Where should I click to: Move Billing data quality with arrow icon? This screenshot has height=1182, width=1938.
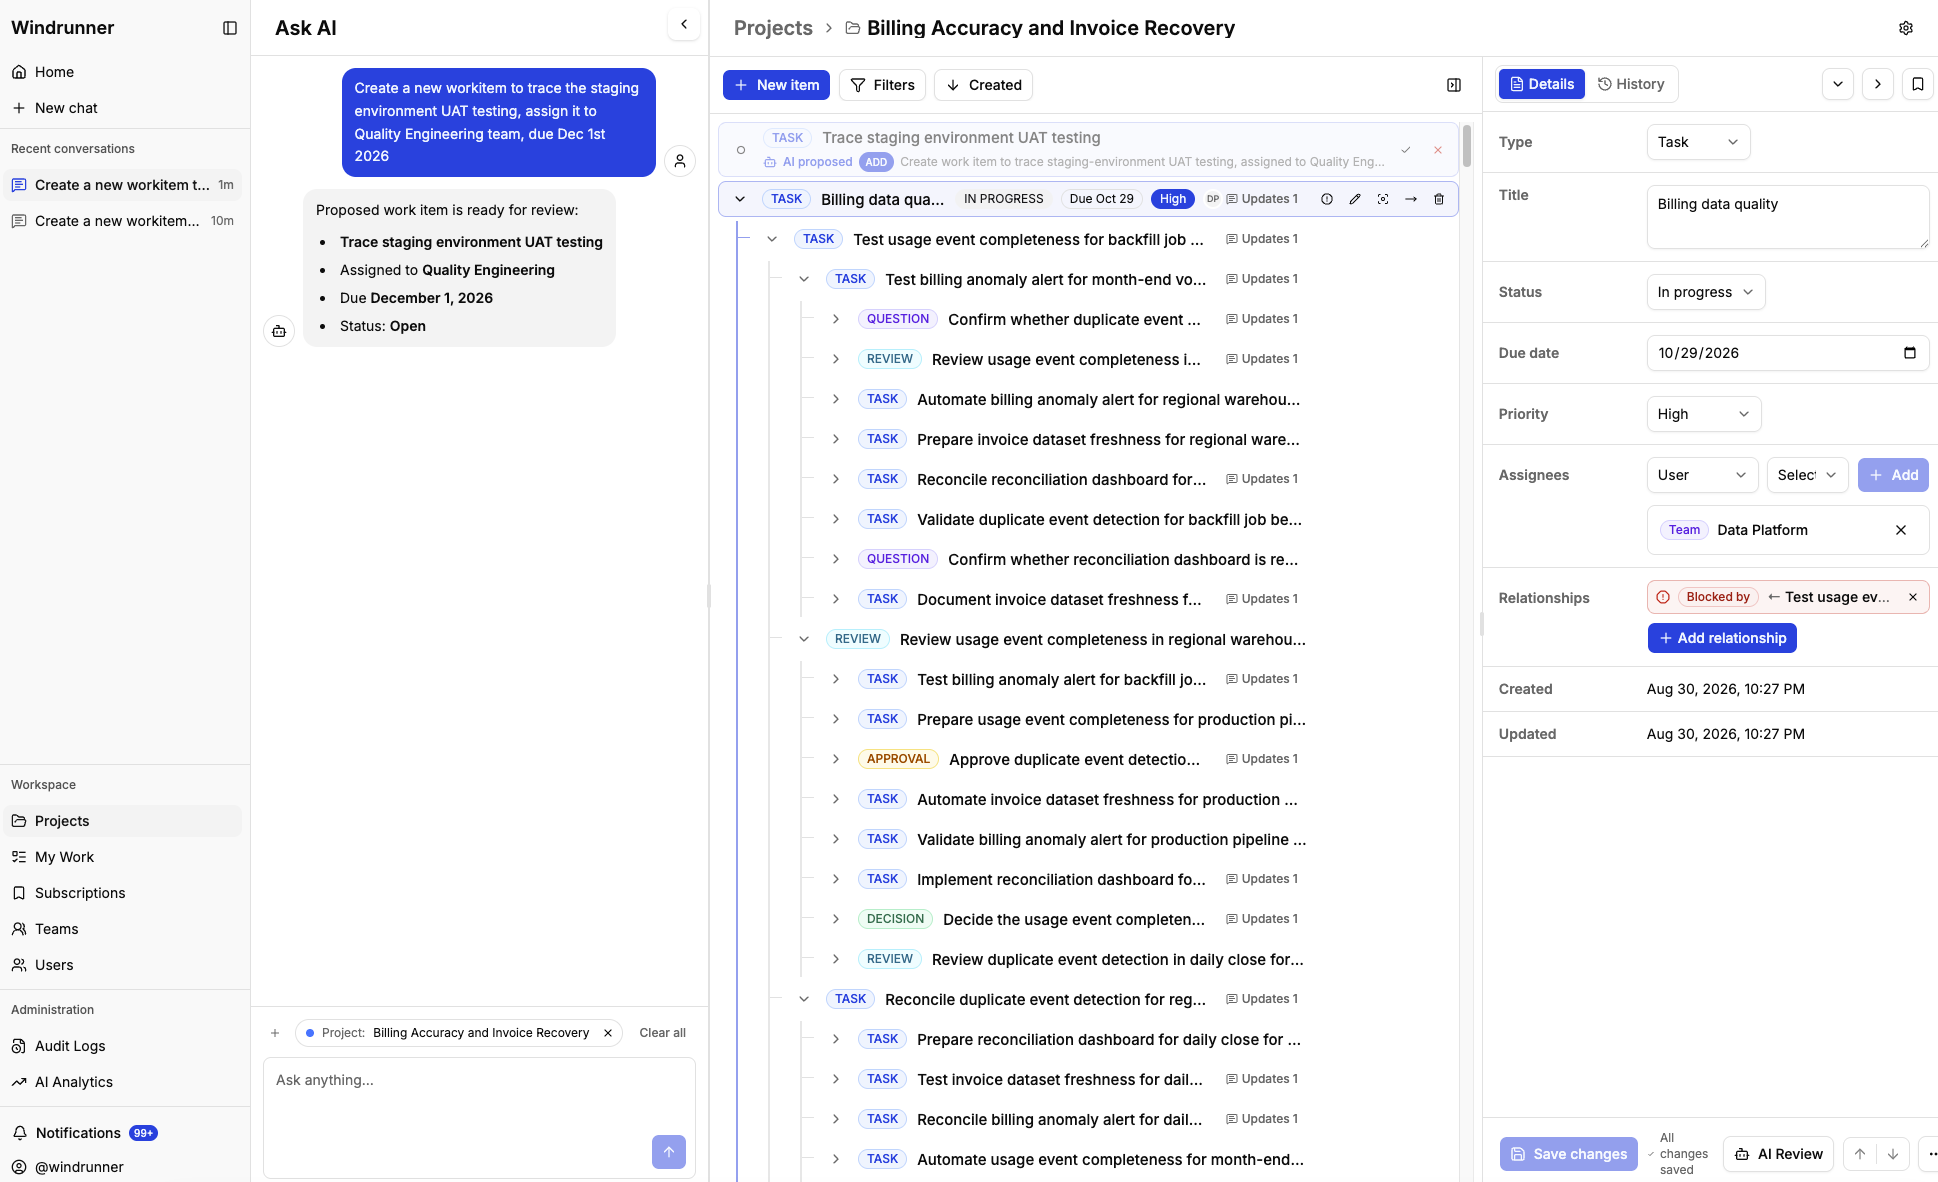tap(1411, 199)
